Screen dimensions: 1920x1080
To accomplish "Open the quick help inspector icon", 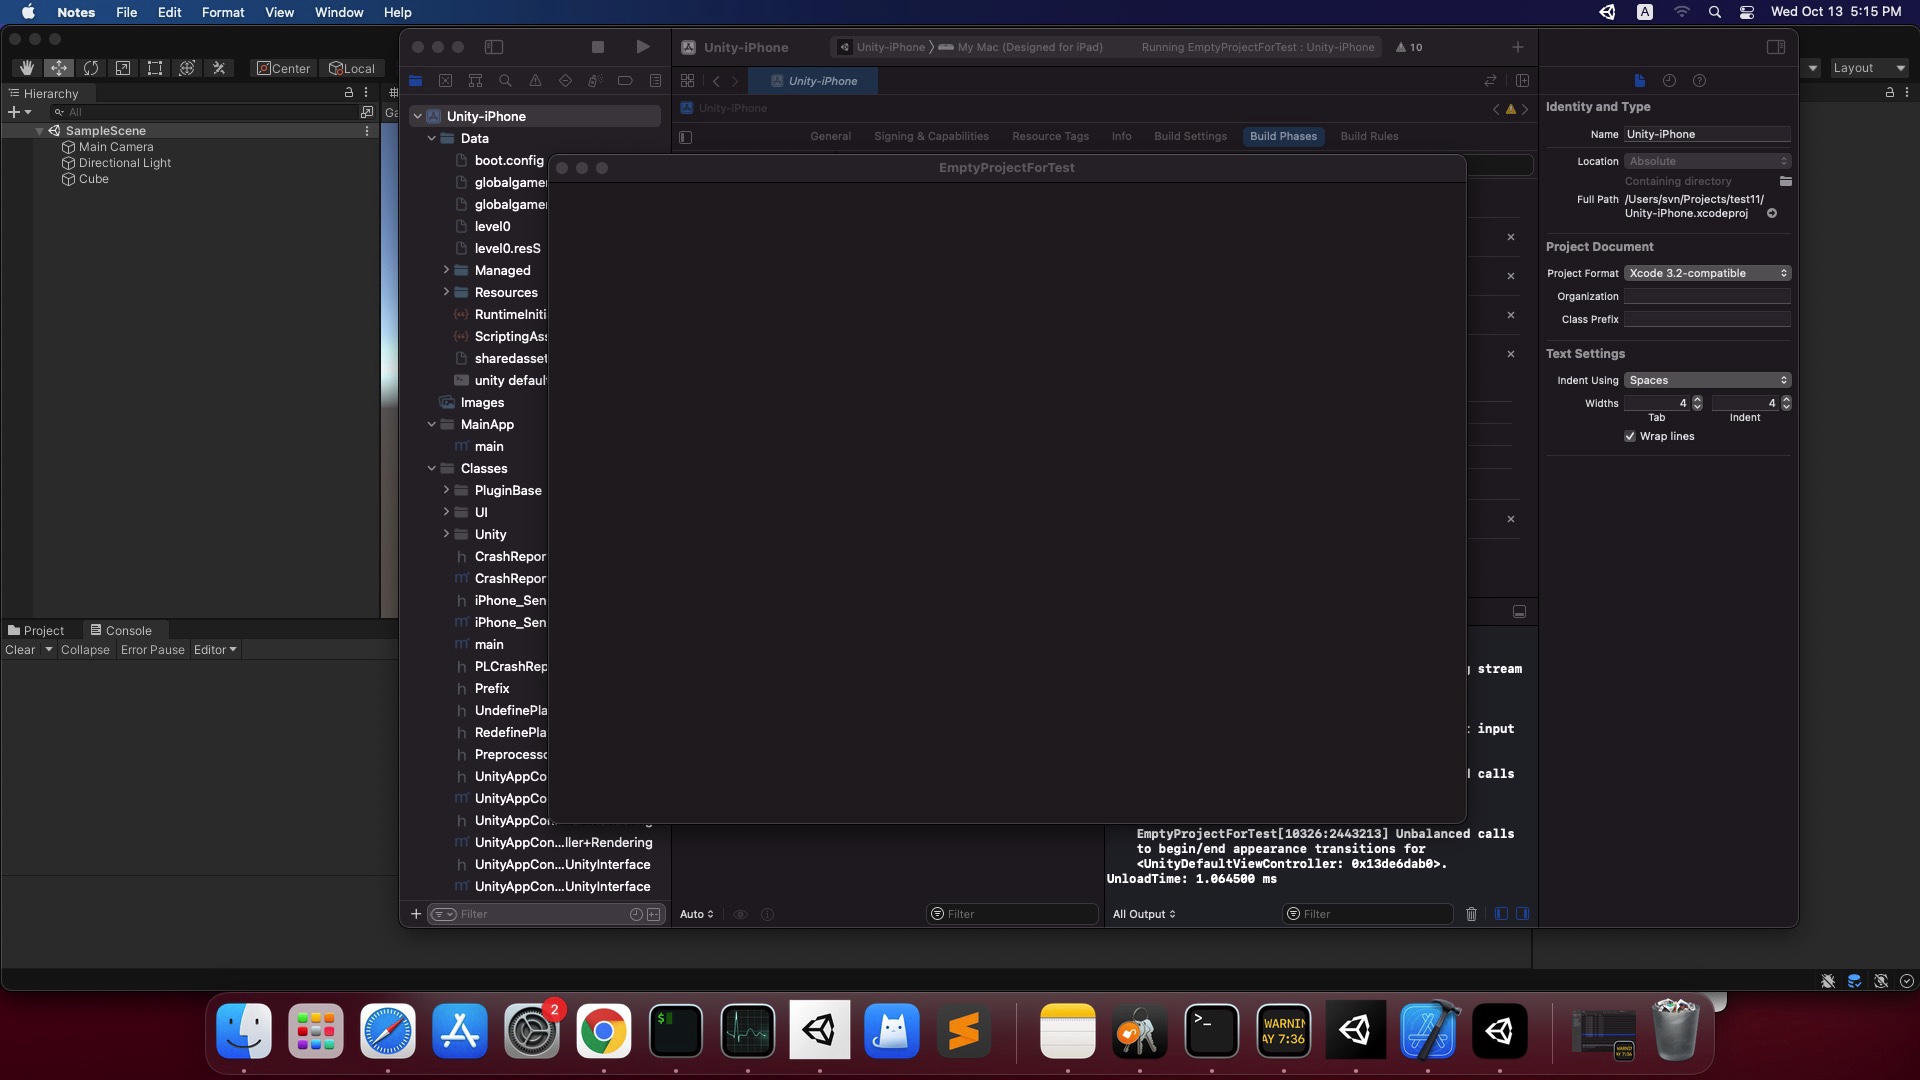I will click(x=1699, y=81).
